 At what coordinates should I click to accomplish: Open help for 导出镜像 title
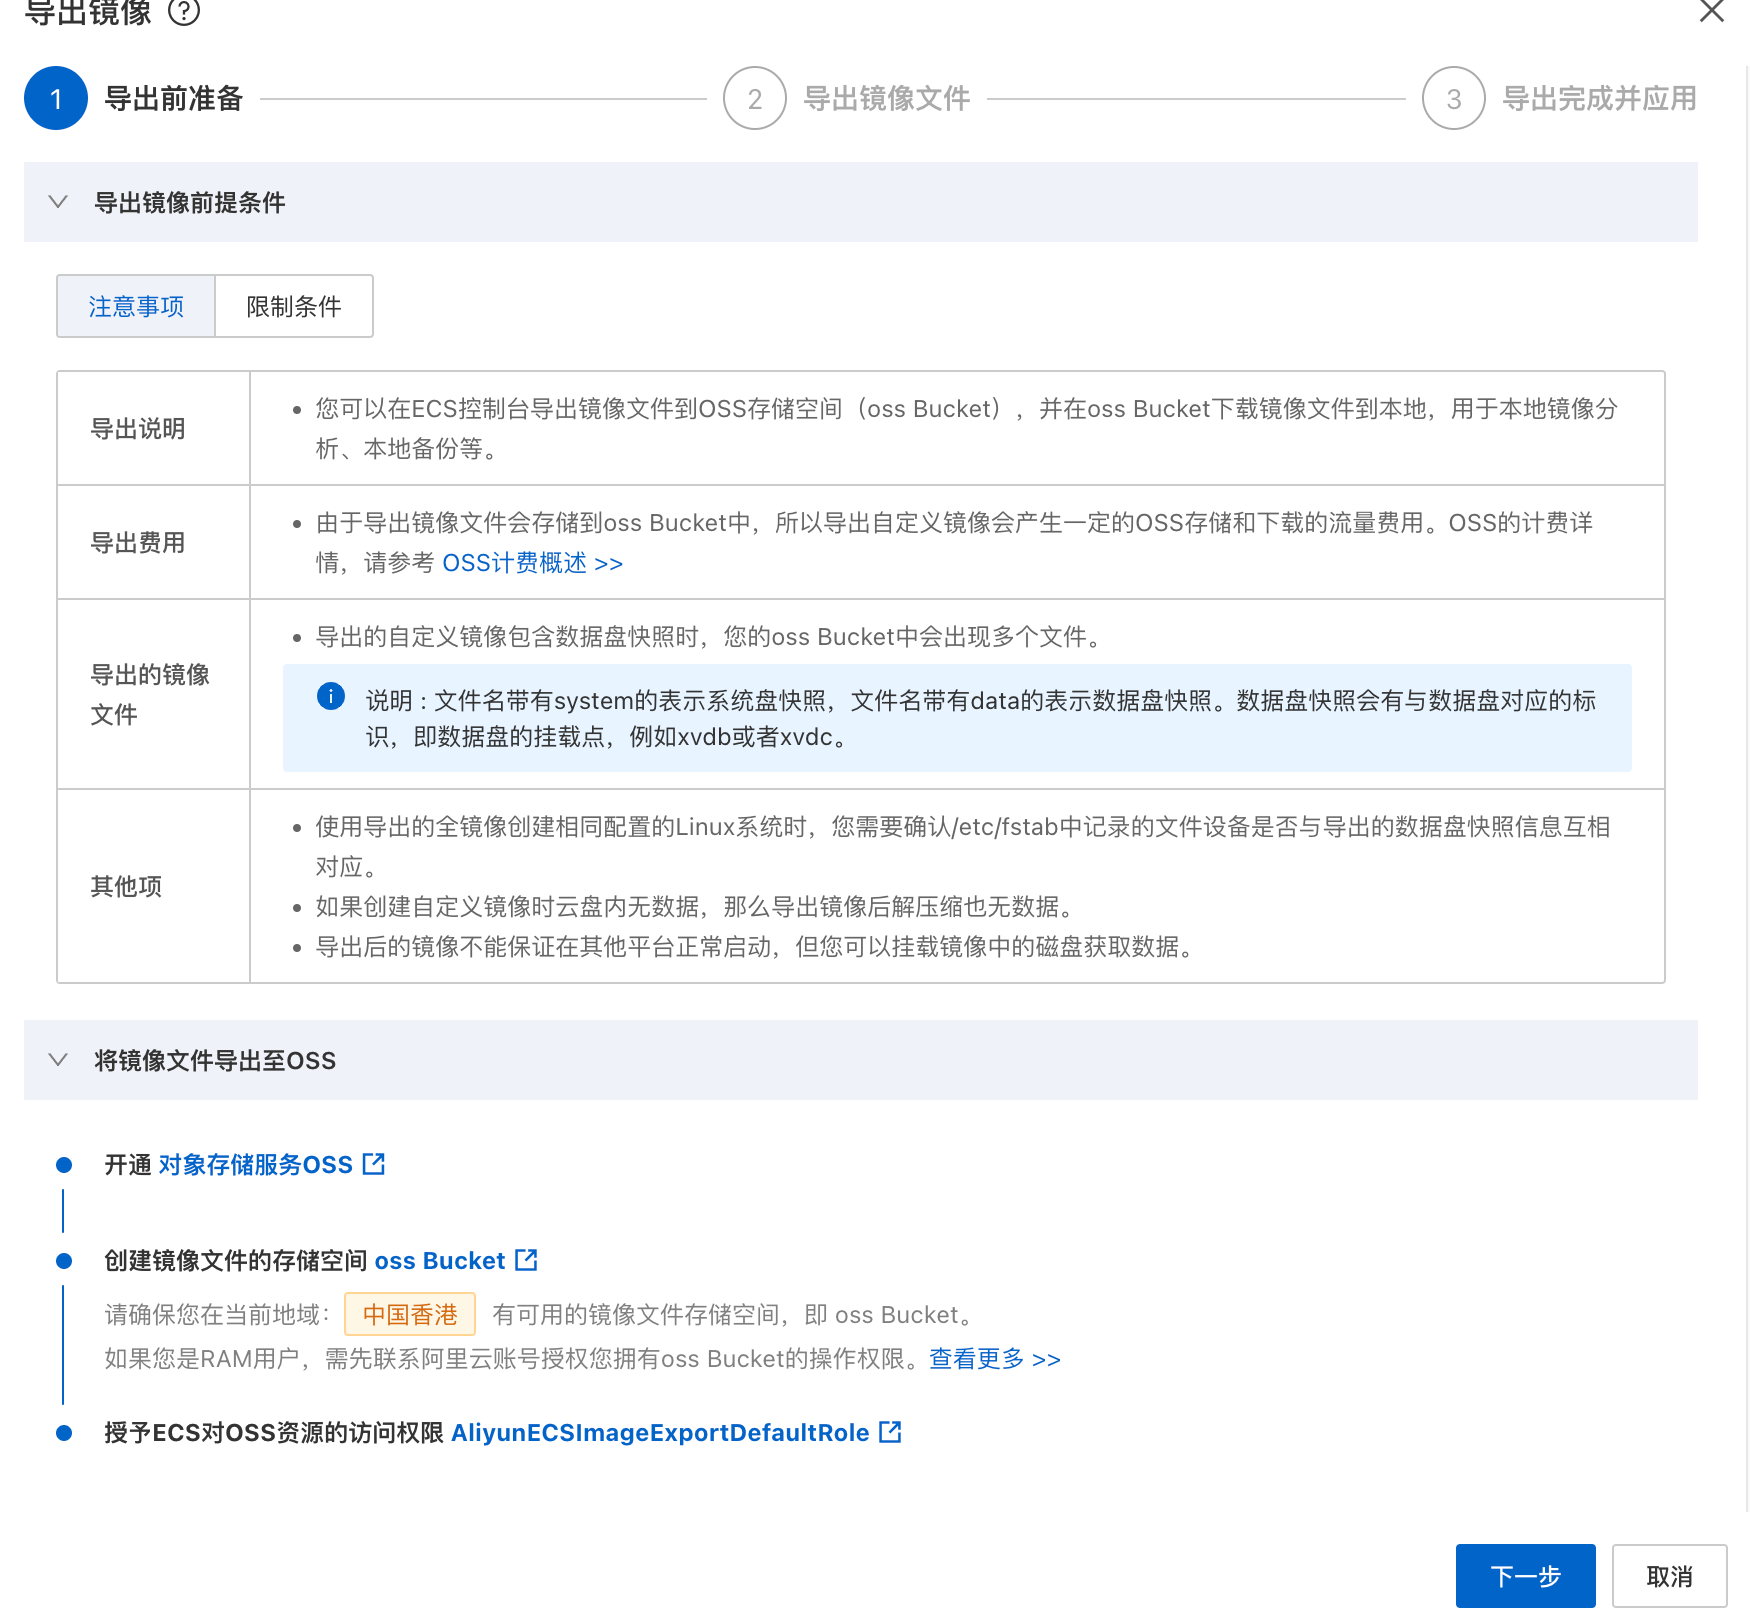(184, 12)
